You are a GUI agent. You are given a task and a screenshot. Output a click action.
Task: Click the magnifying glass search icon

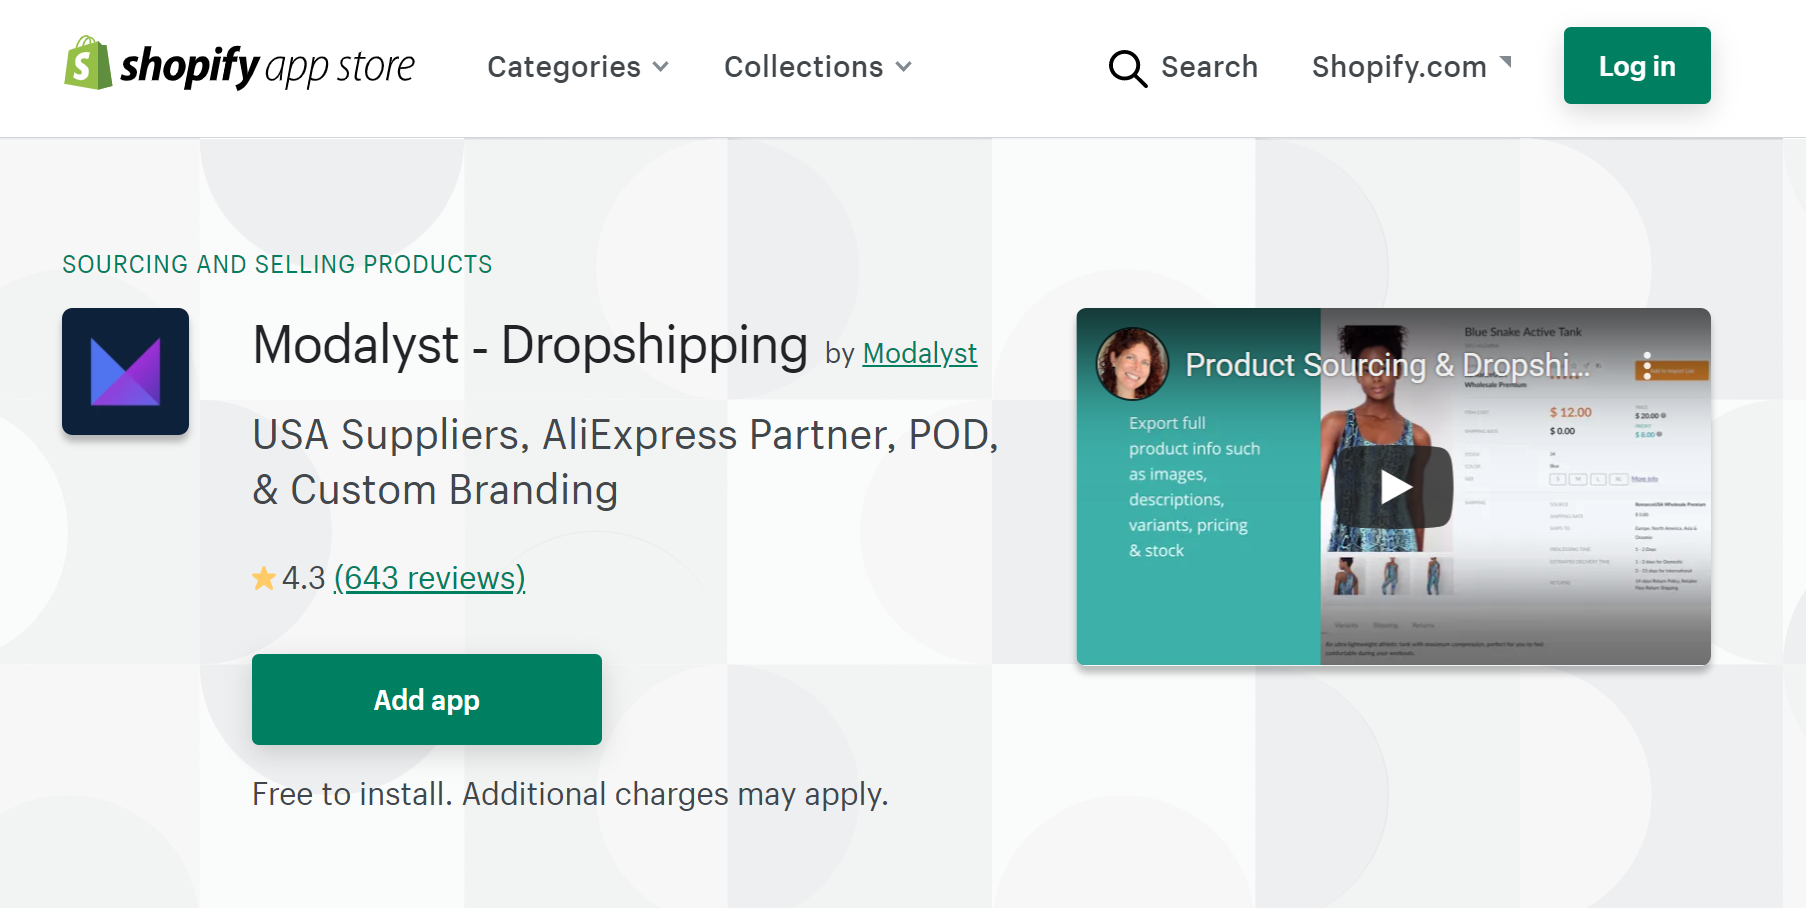[x=1127, y=68]
